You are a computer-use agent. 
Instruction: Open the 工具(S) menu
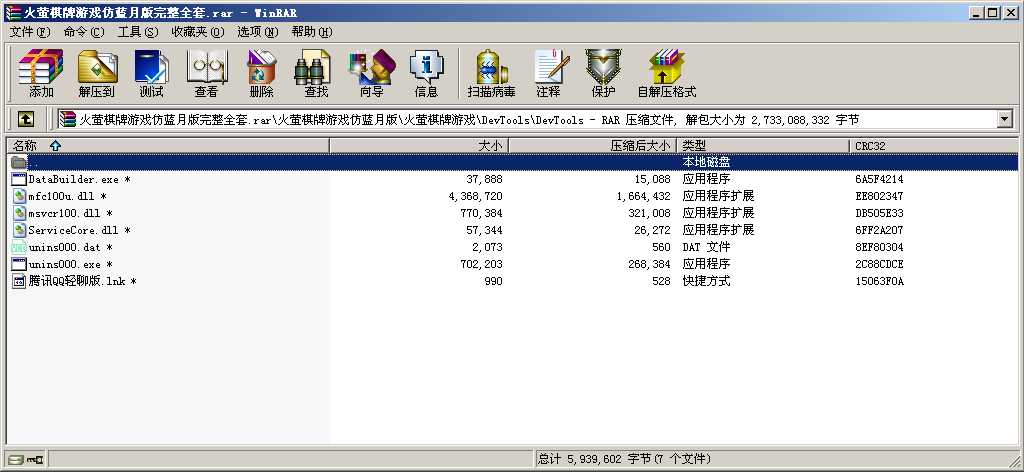[138, 31]
